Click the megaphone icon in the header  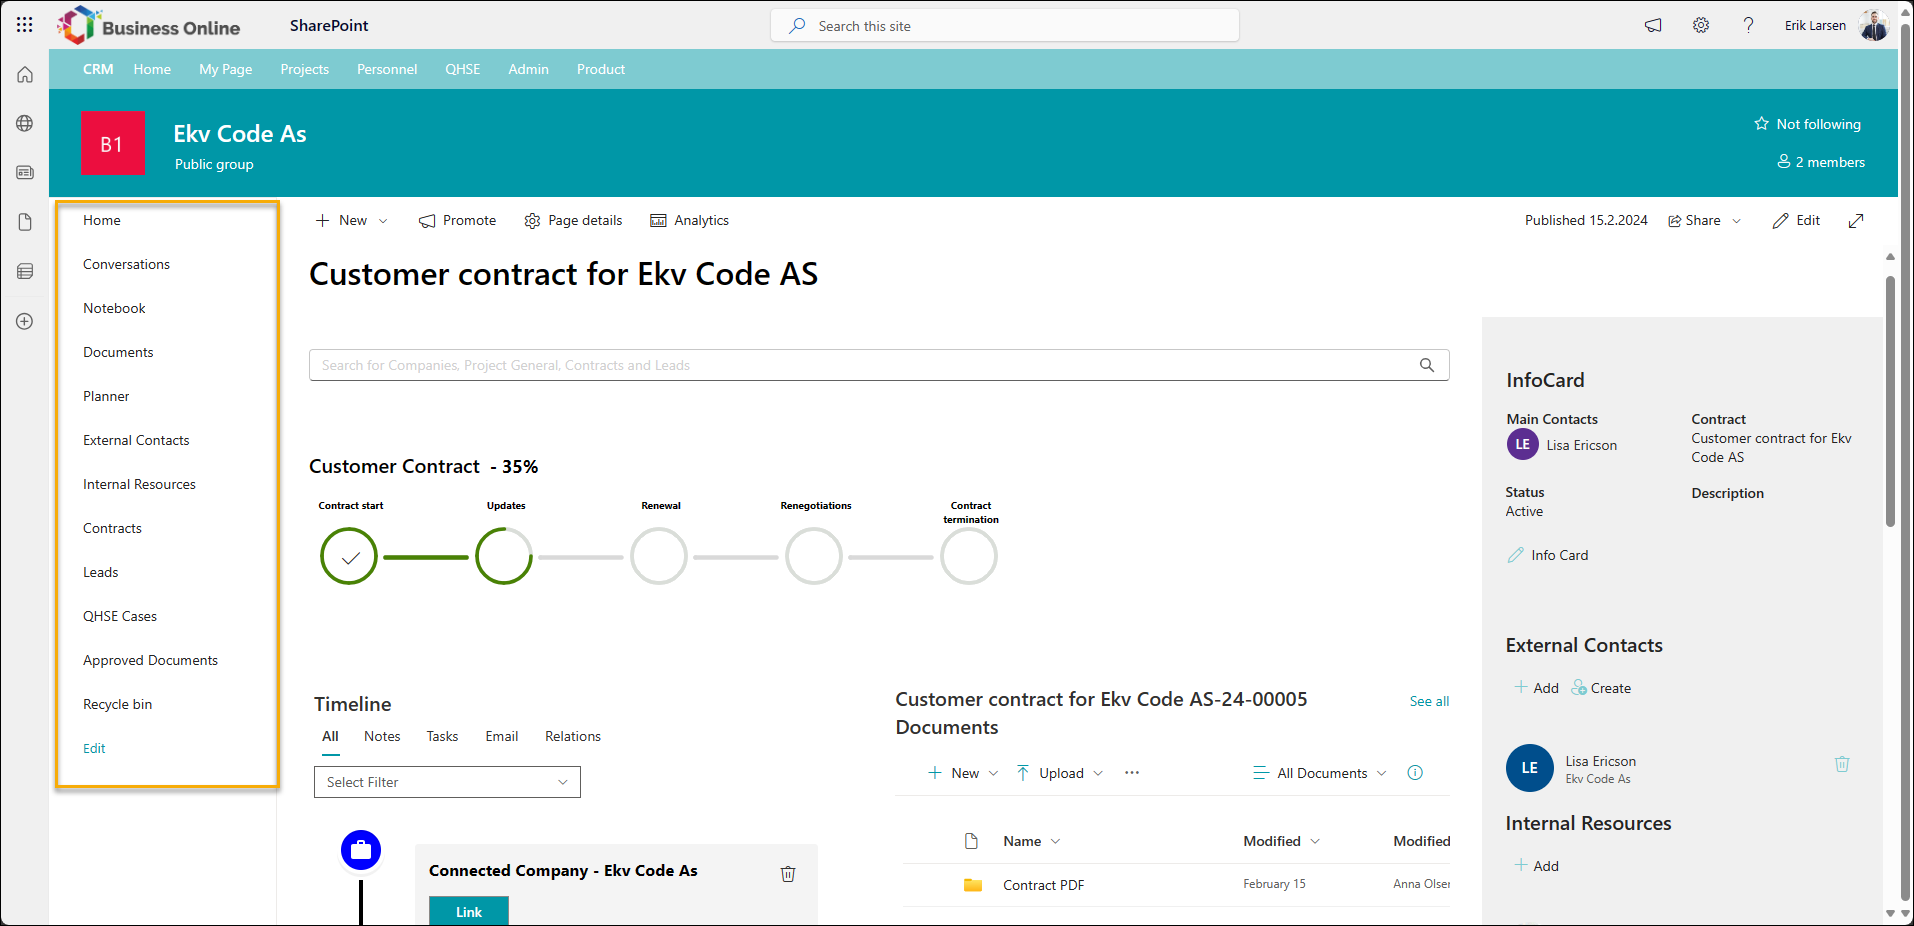pyautogui.click(x=1653, y=25)
